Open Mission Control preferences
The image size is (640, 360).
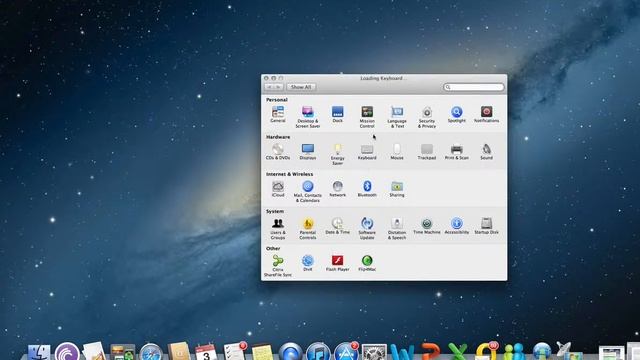click(367, 117)
